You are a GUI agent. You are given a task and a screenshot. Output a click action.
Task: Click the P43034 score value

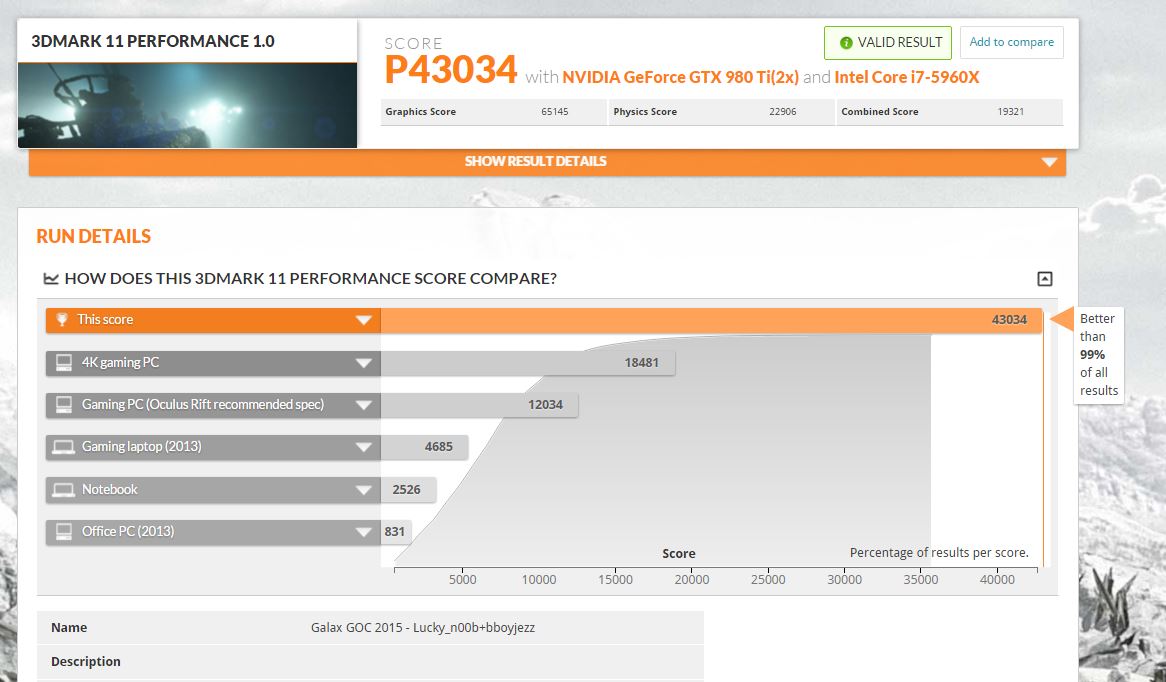[x=451, y=70]
